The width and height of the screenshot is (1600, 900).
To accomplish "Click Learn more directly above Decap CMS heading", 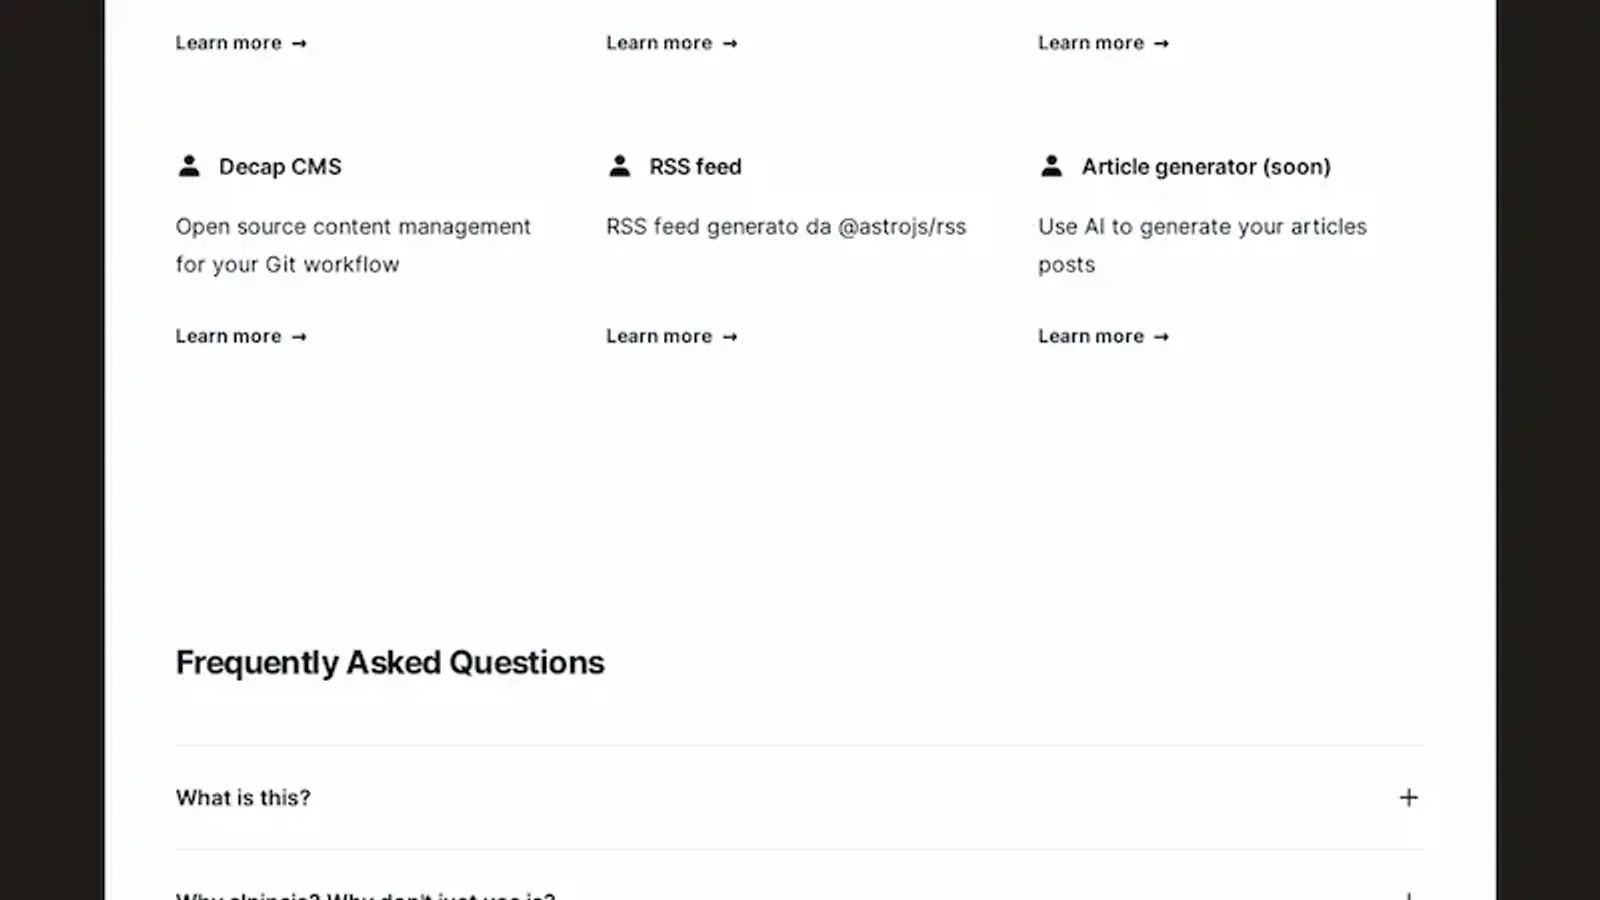I will 229,43.
